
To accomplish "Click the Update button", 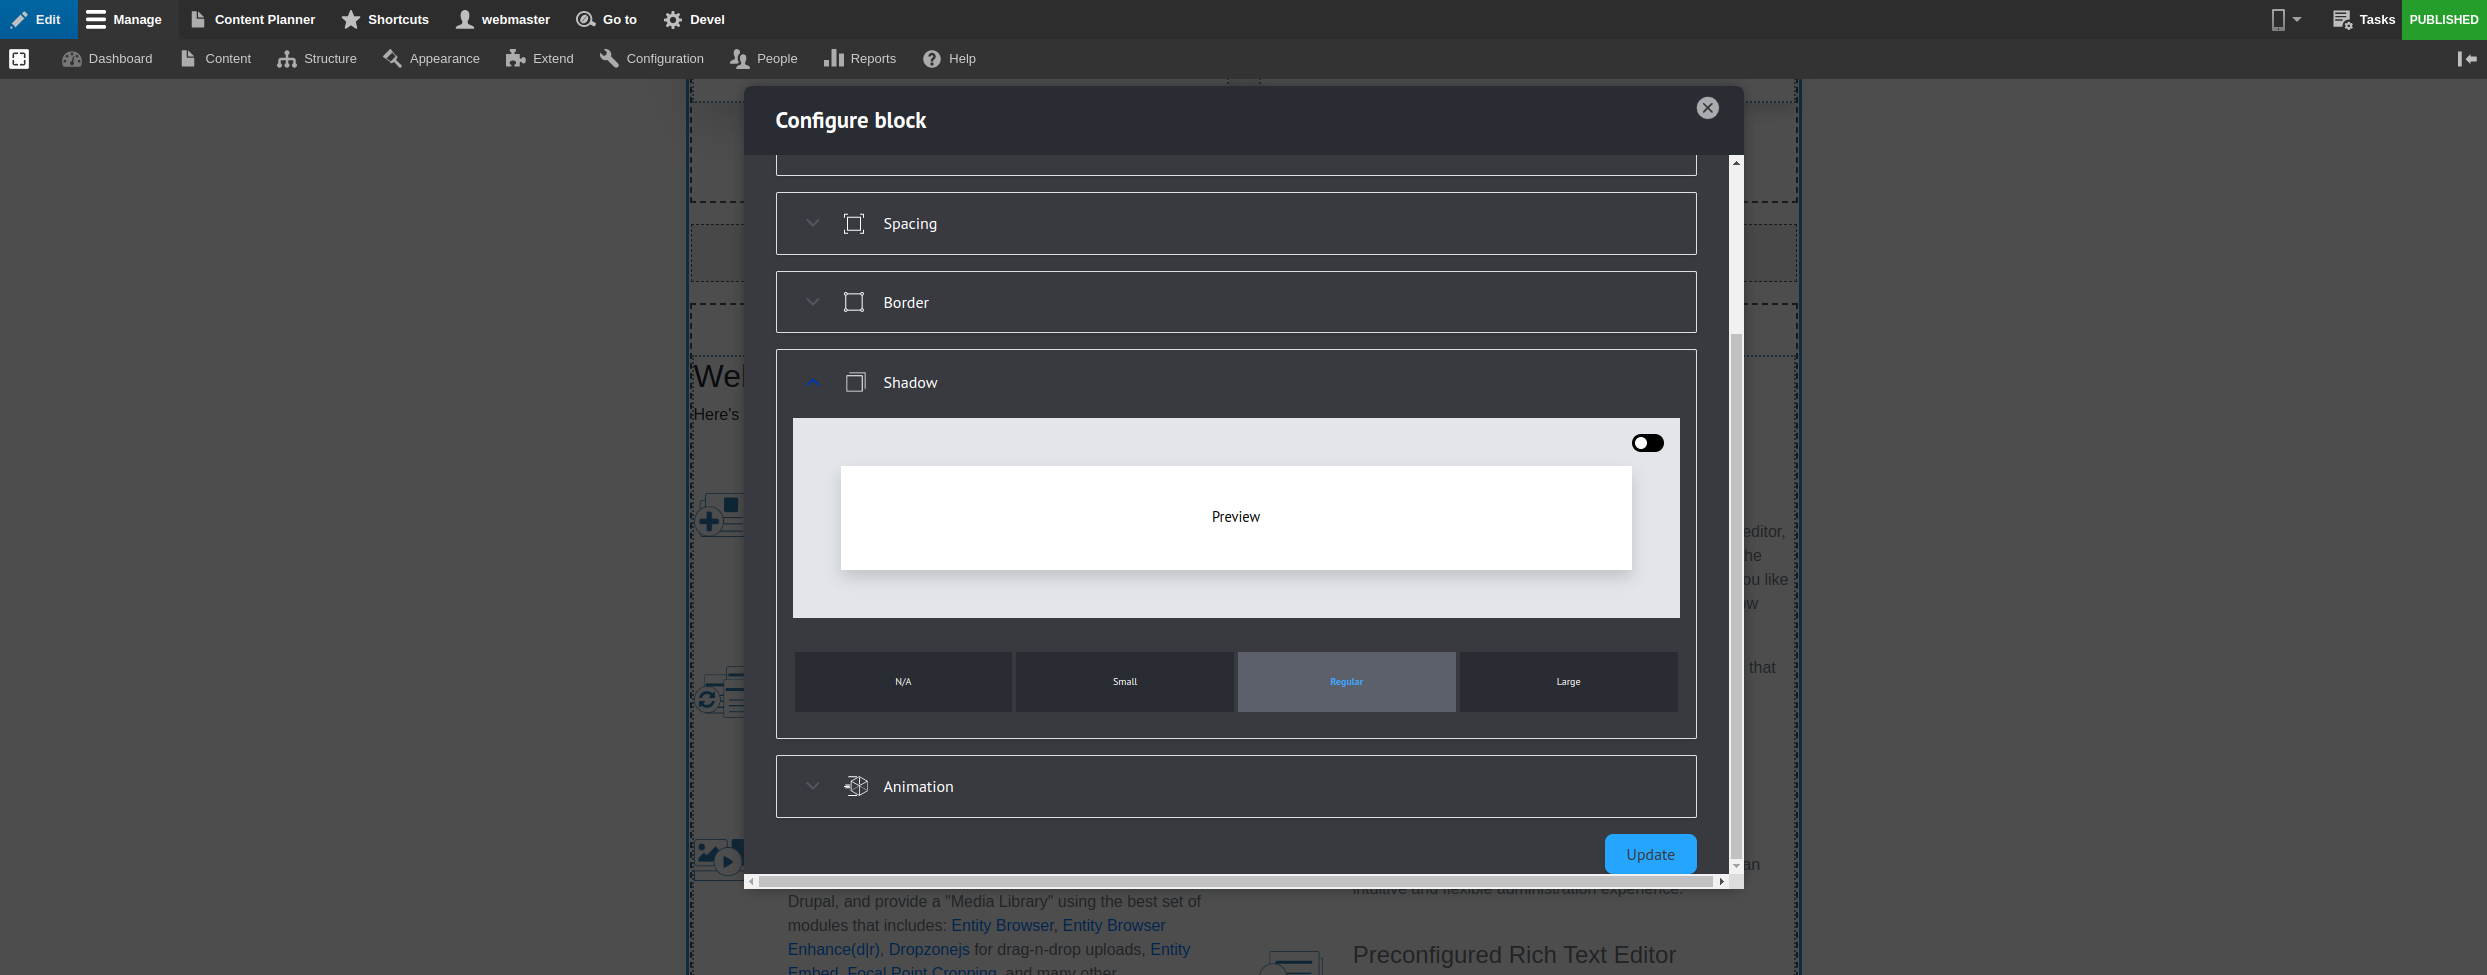I will coord(1649,854).
